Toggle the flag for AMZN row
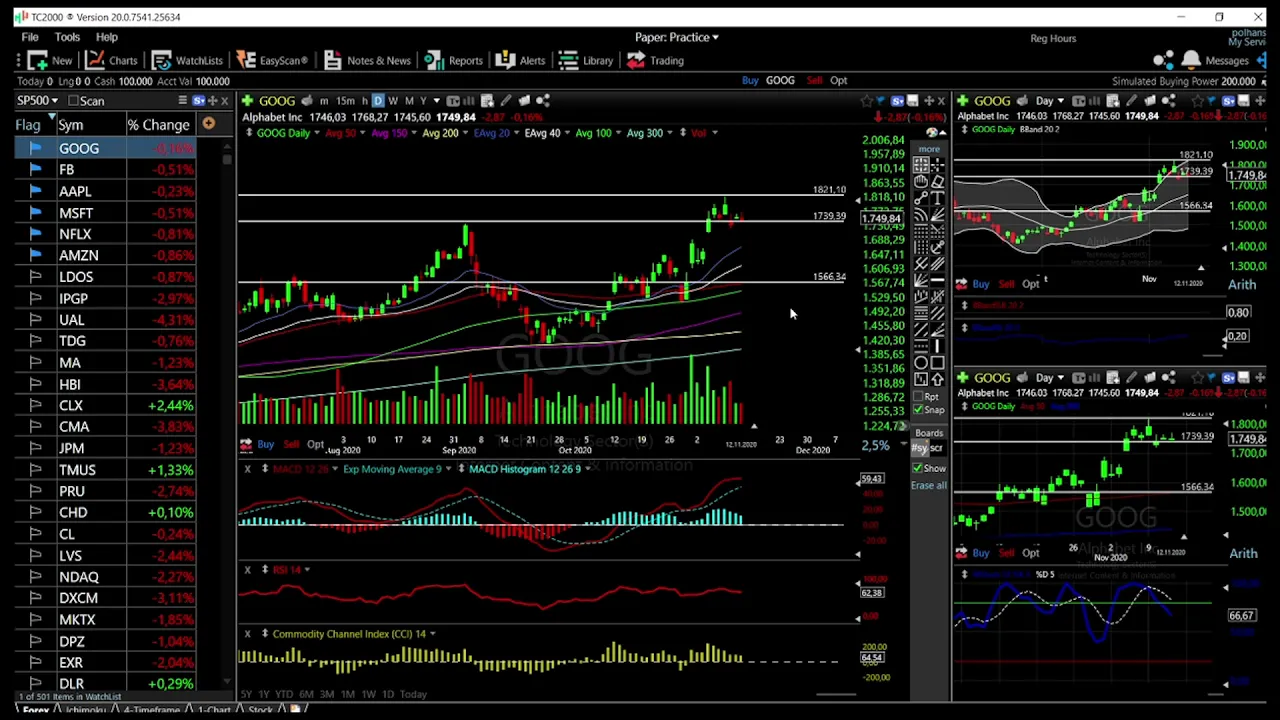This screenshot has width=1280, height=720. [x=35, y=255]
